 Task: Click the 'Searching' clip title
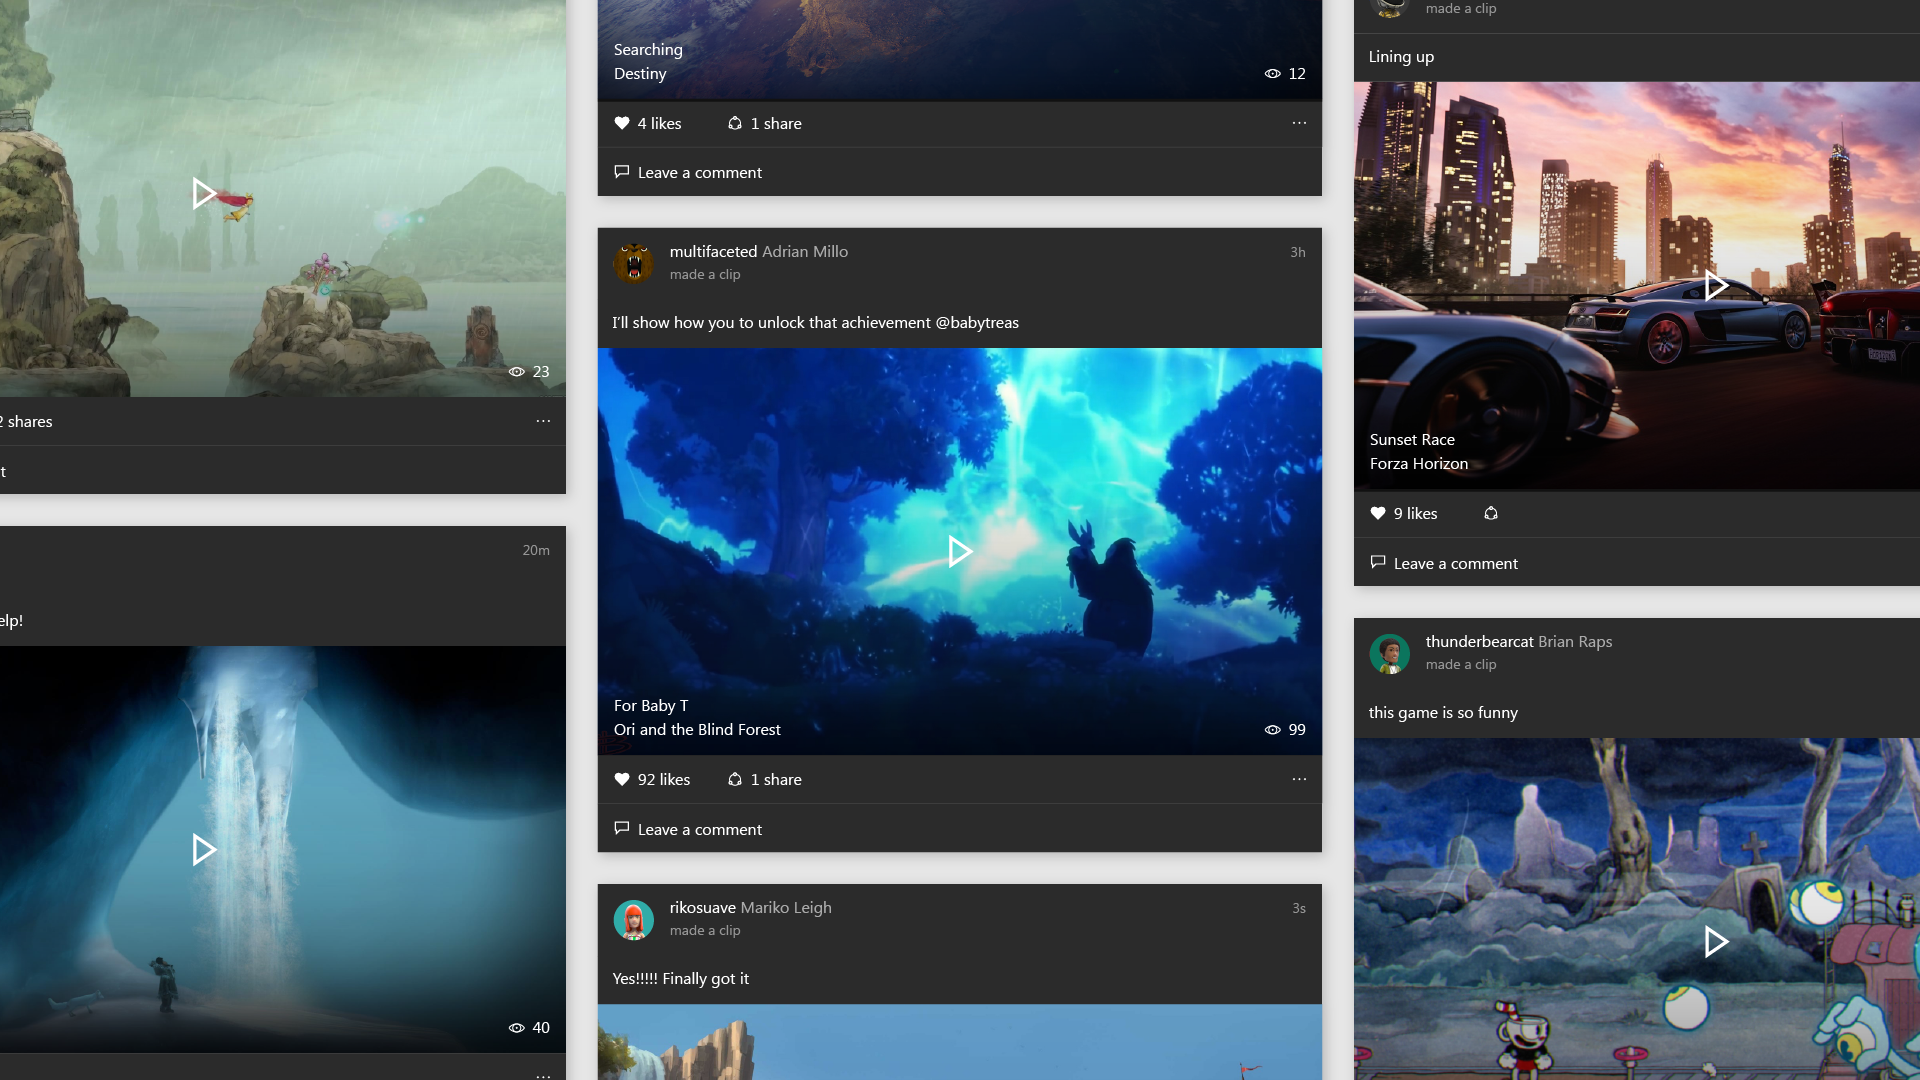(648, 49)
